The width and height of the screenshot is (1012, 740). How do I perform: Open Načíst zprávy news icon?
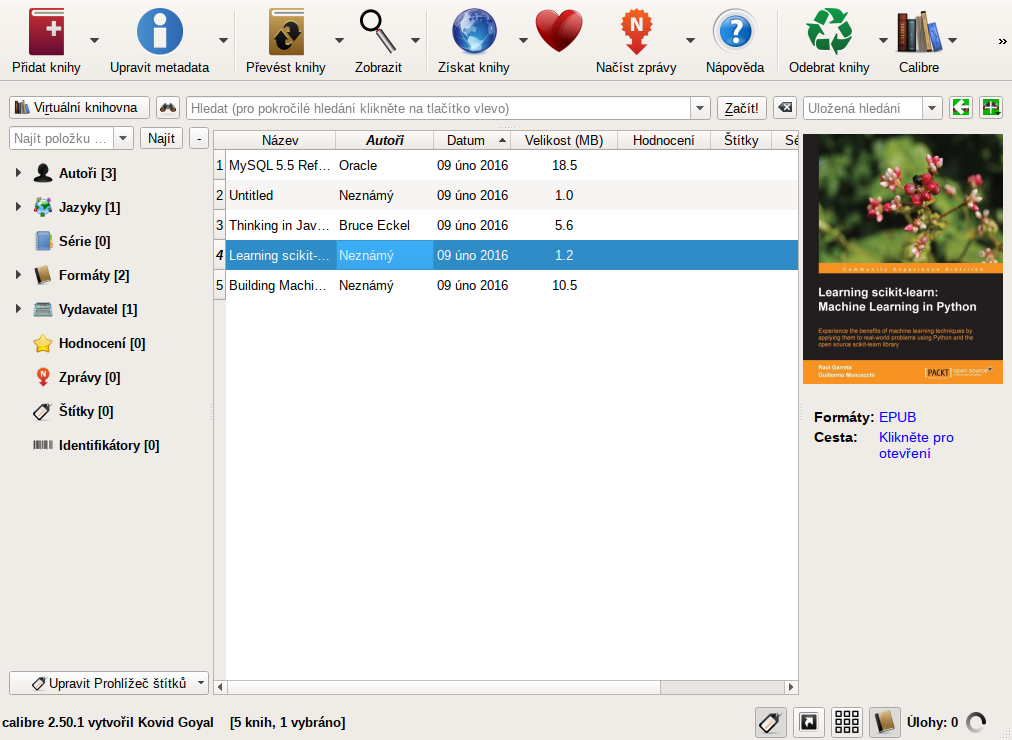tap(636, 31)
